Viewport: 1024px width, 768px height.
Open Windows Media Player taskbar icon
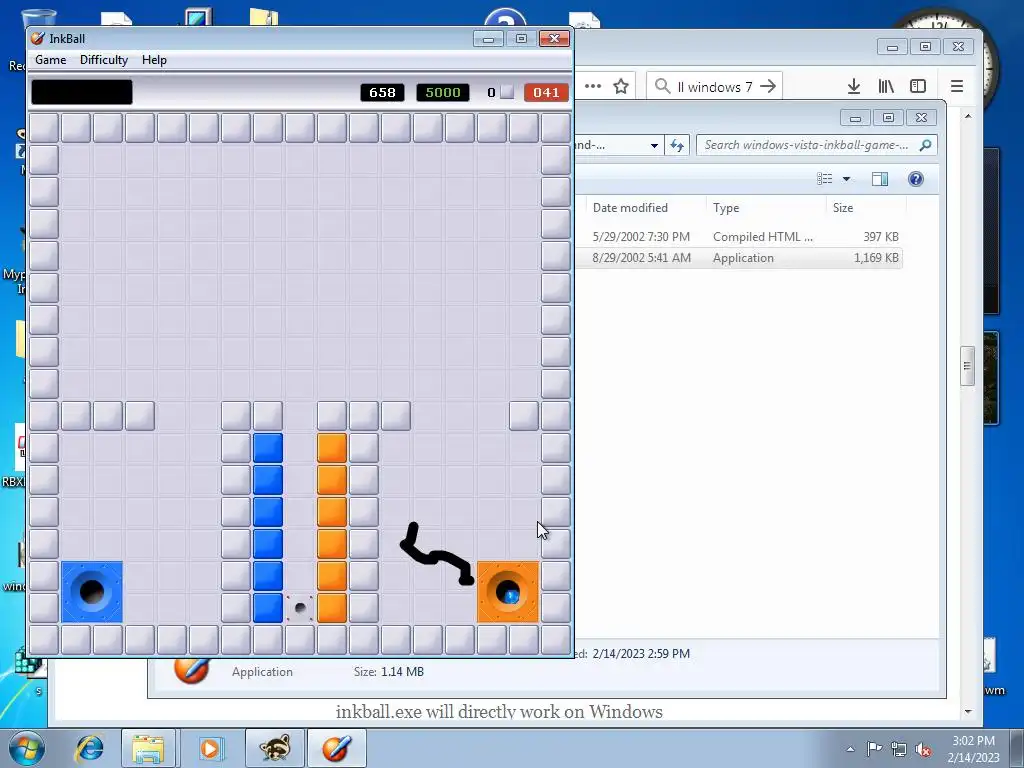[210, 748]
